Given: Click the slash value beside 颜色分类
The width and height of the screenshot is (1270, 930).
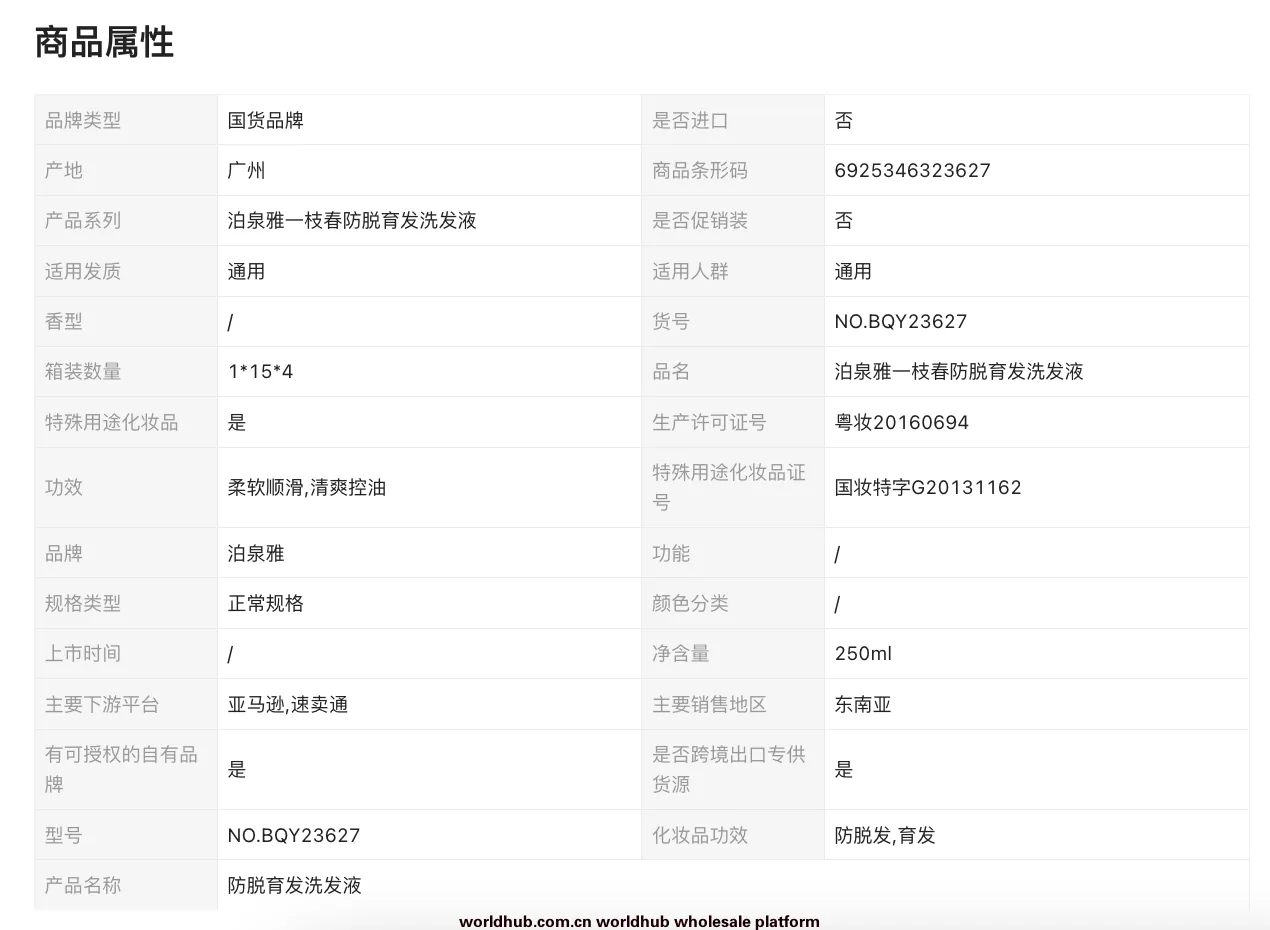Looking at the screenshot, I should click(x=838, y=604).
